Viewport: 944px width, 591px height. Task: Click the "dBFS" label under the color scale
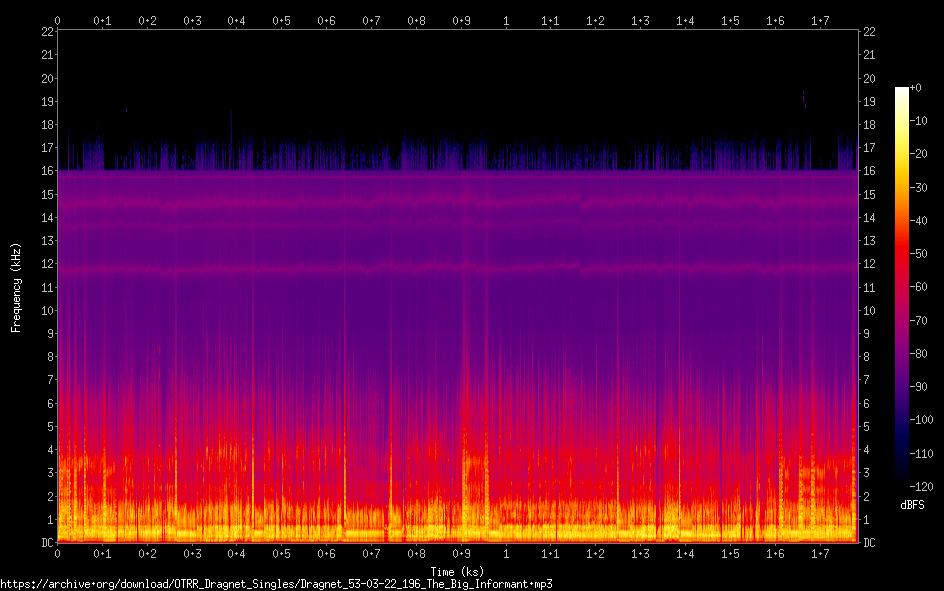[912, 505]
